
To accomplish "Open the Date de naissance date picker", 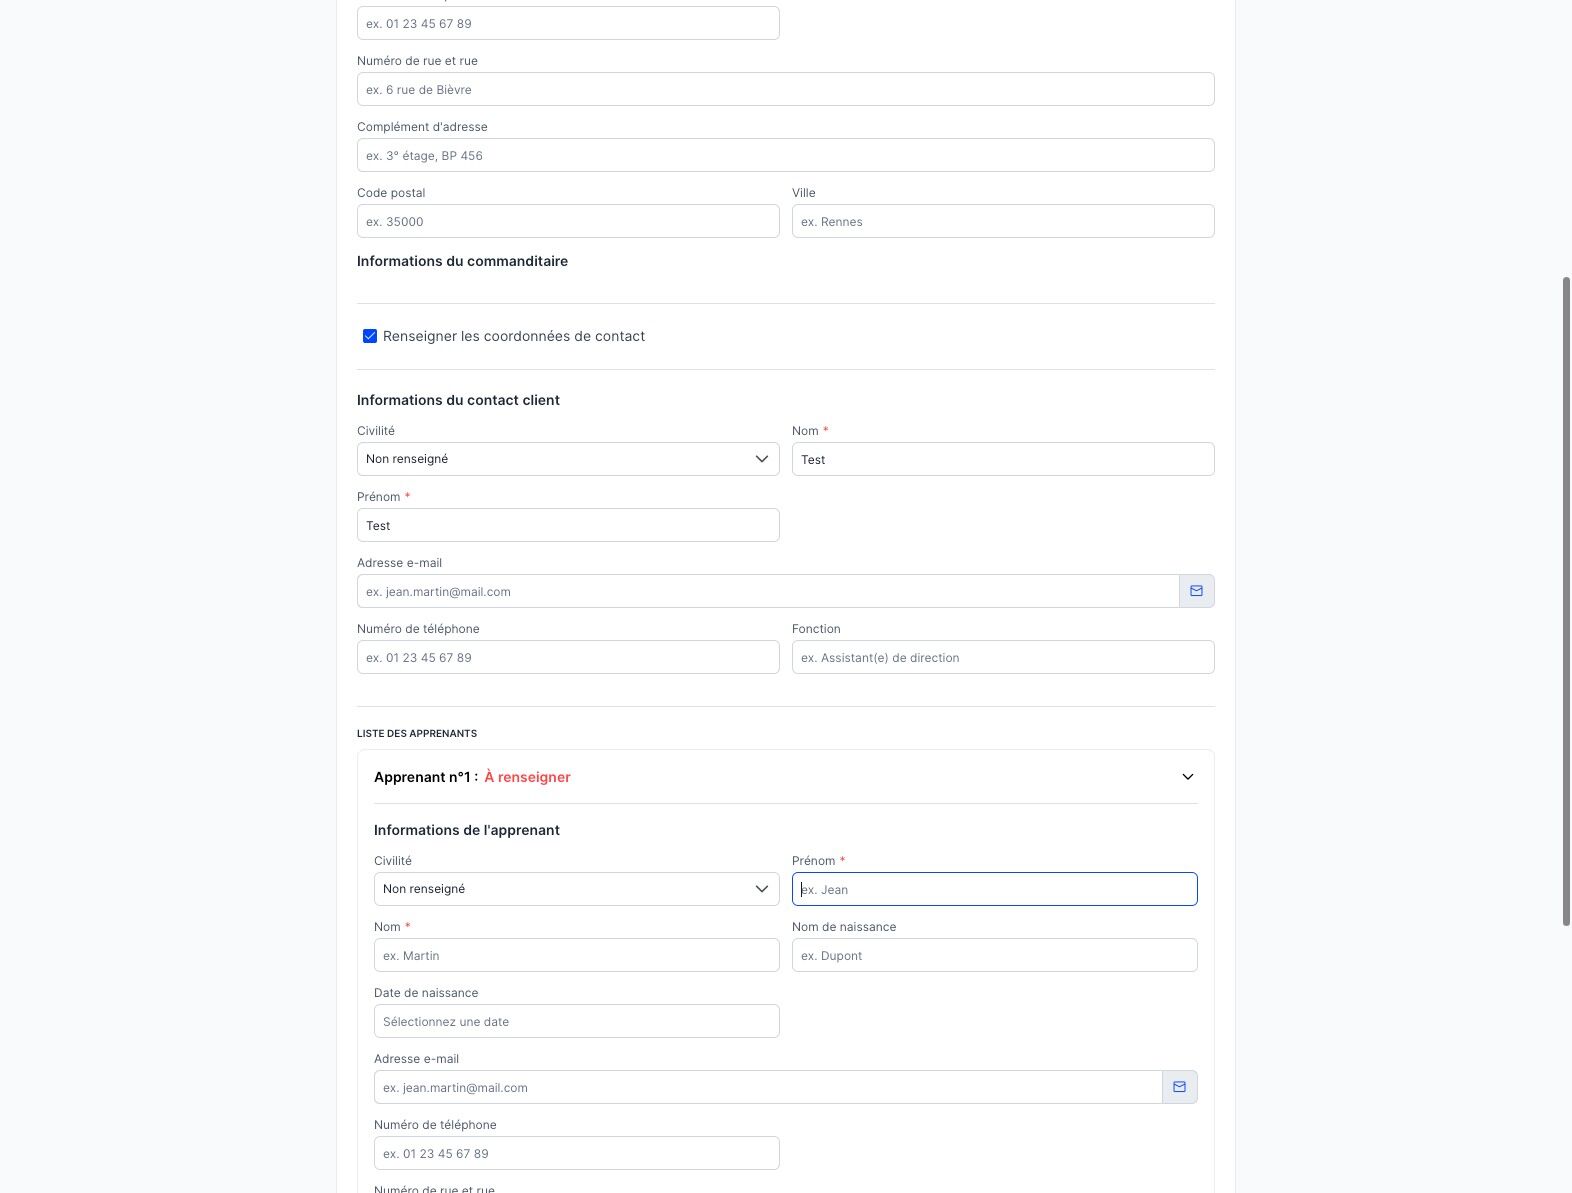I will [x=576, y=1021].
